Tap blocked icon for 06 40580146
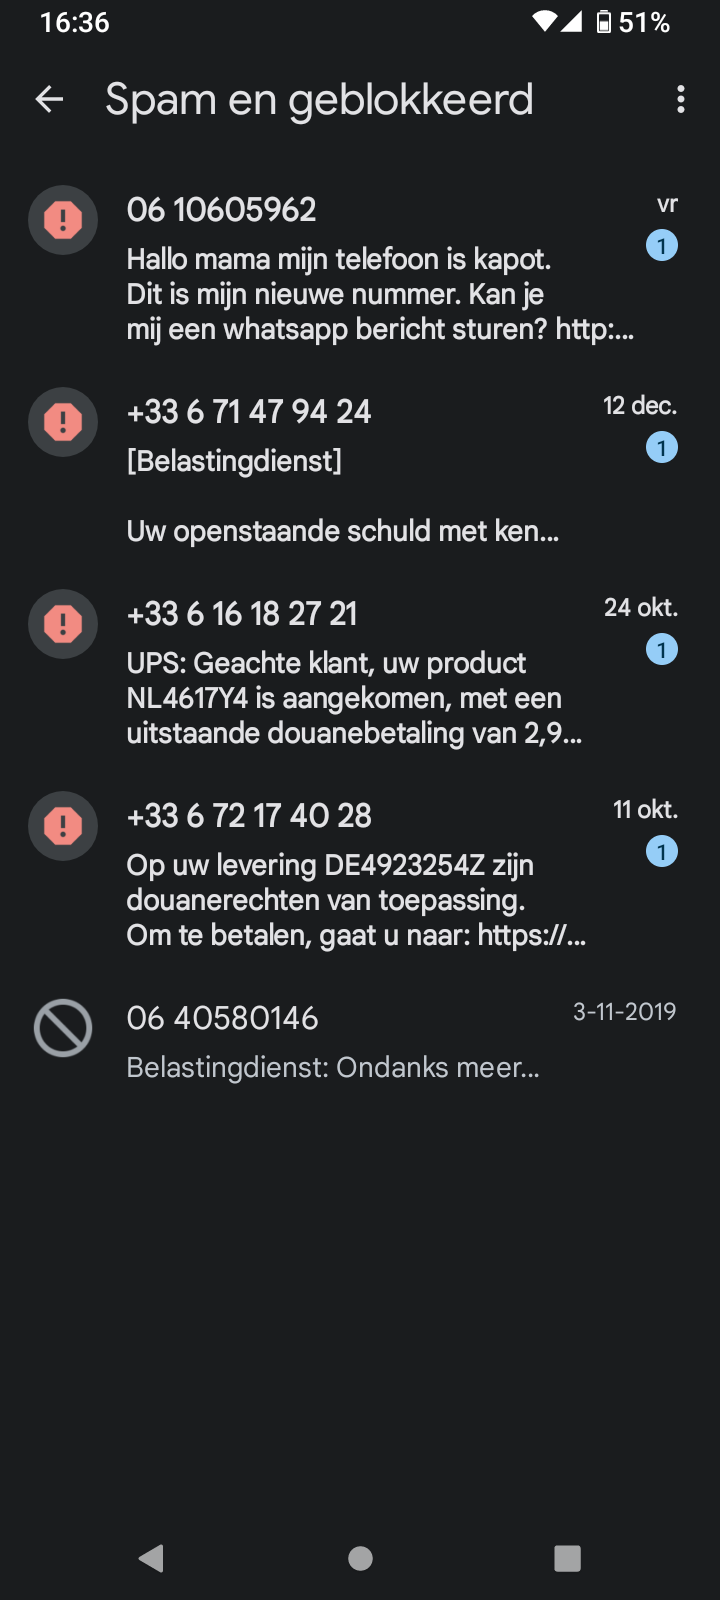The width and height of the screenshot is (720, 1600). click(x=63, y=1028)
